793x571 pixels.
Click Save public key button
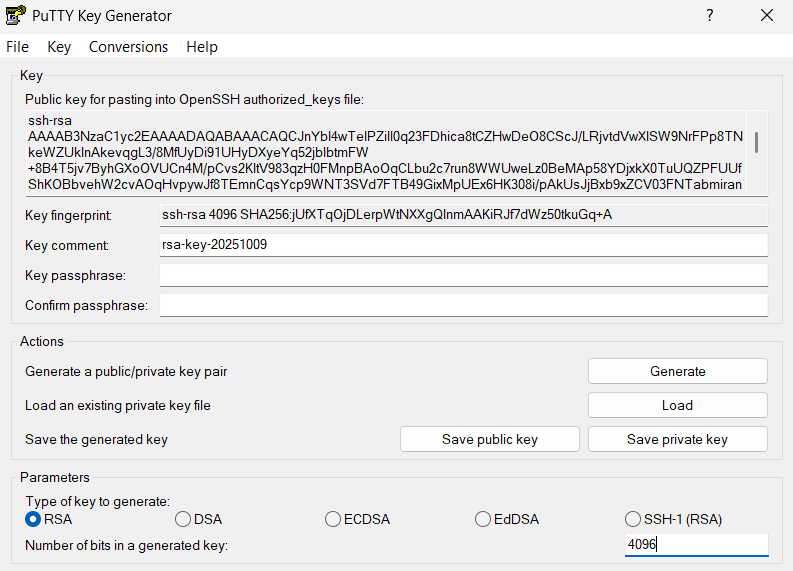click(x=490, y=439)
